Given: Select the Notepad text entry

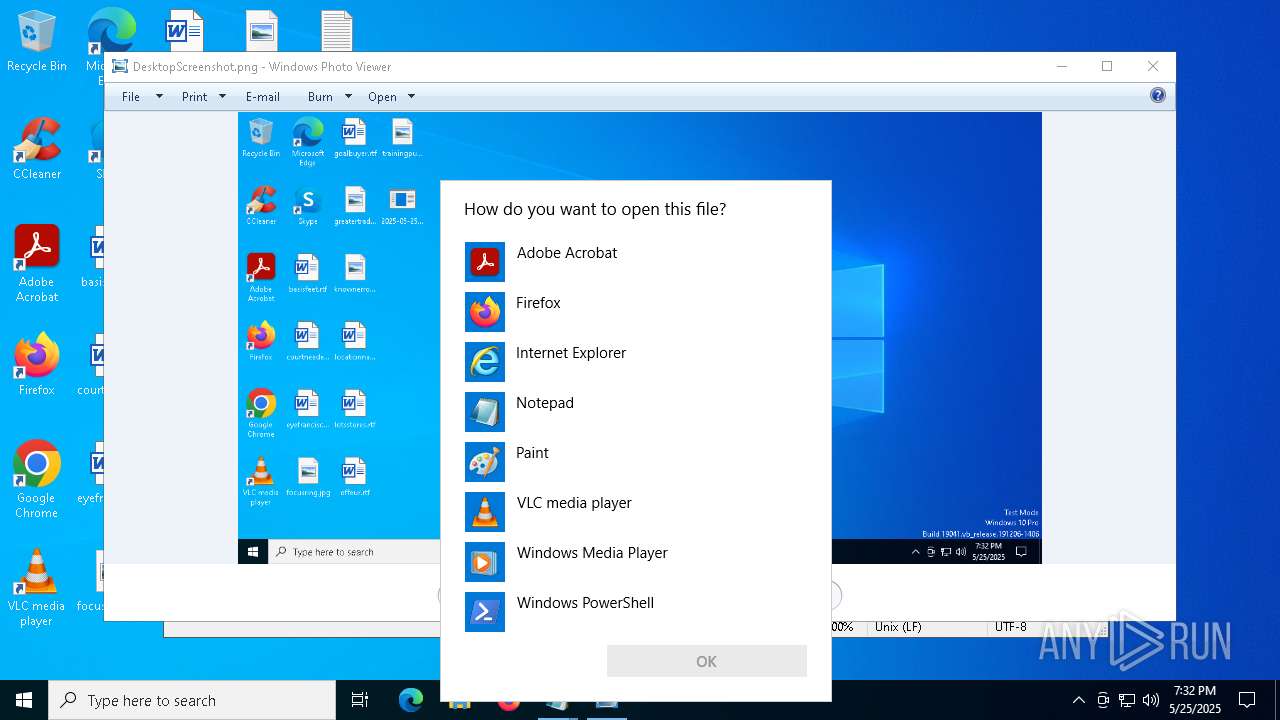Looking at the screenshot, I should 545,403.
